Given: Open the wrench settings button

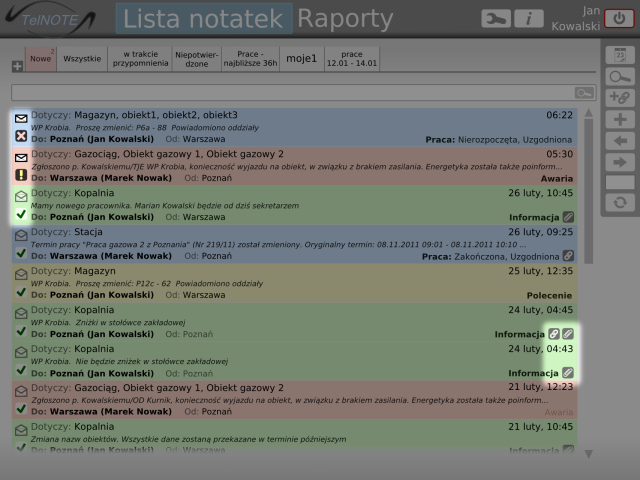Looking at the screenshot, I should tap(496, 19).
